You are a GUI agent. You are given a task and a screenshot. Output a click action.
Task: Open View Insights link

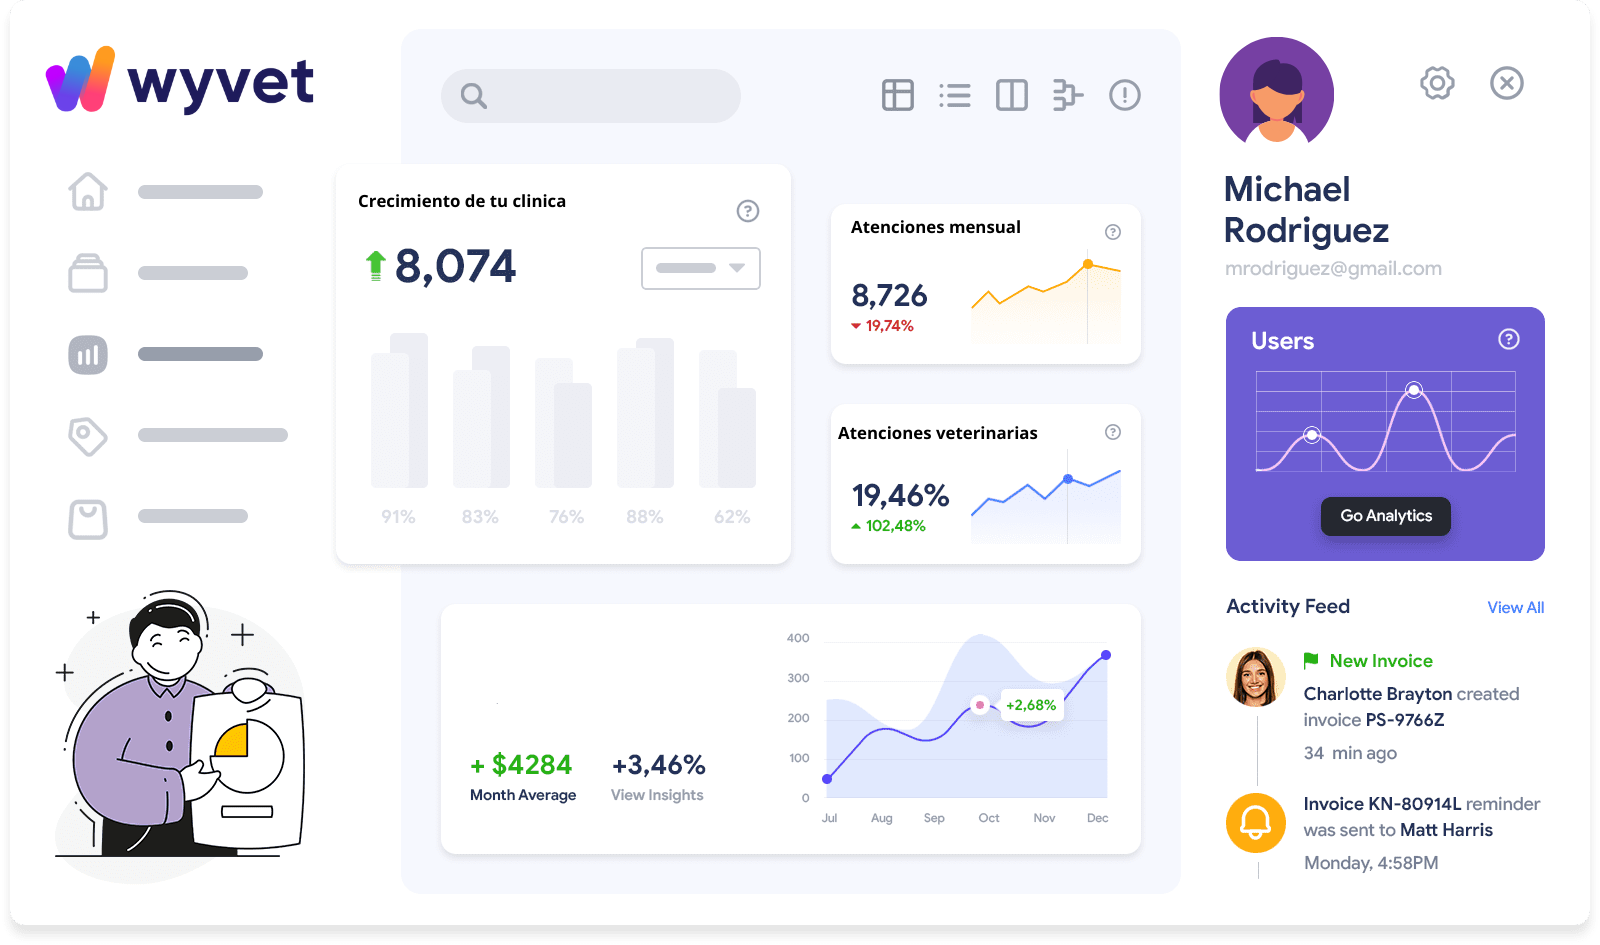click(657, 795)
